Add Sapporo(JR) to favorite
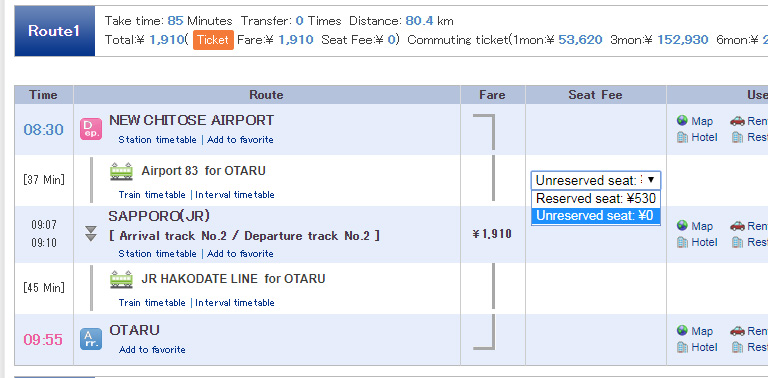The height and width of the screenshot is (378, 768). pos(240,254)
